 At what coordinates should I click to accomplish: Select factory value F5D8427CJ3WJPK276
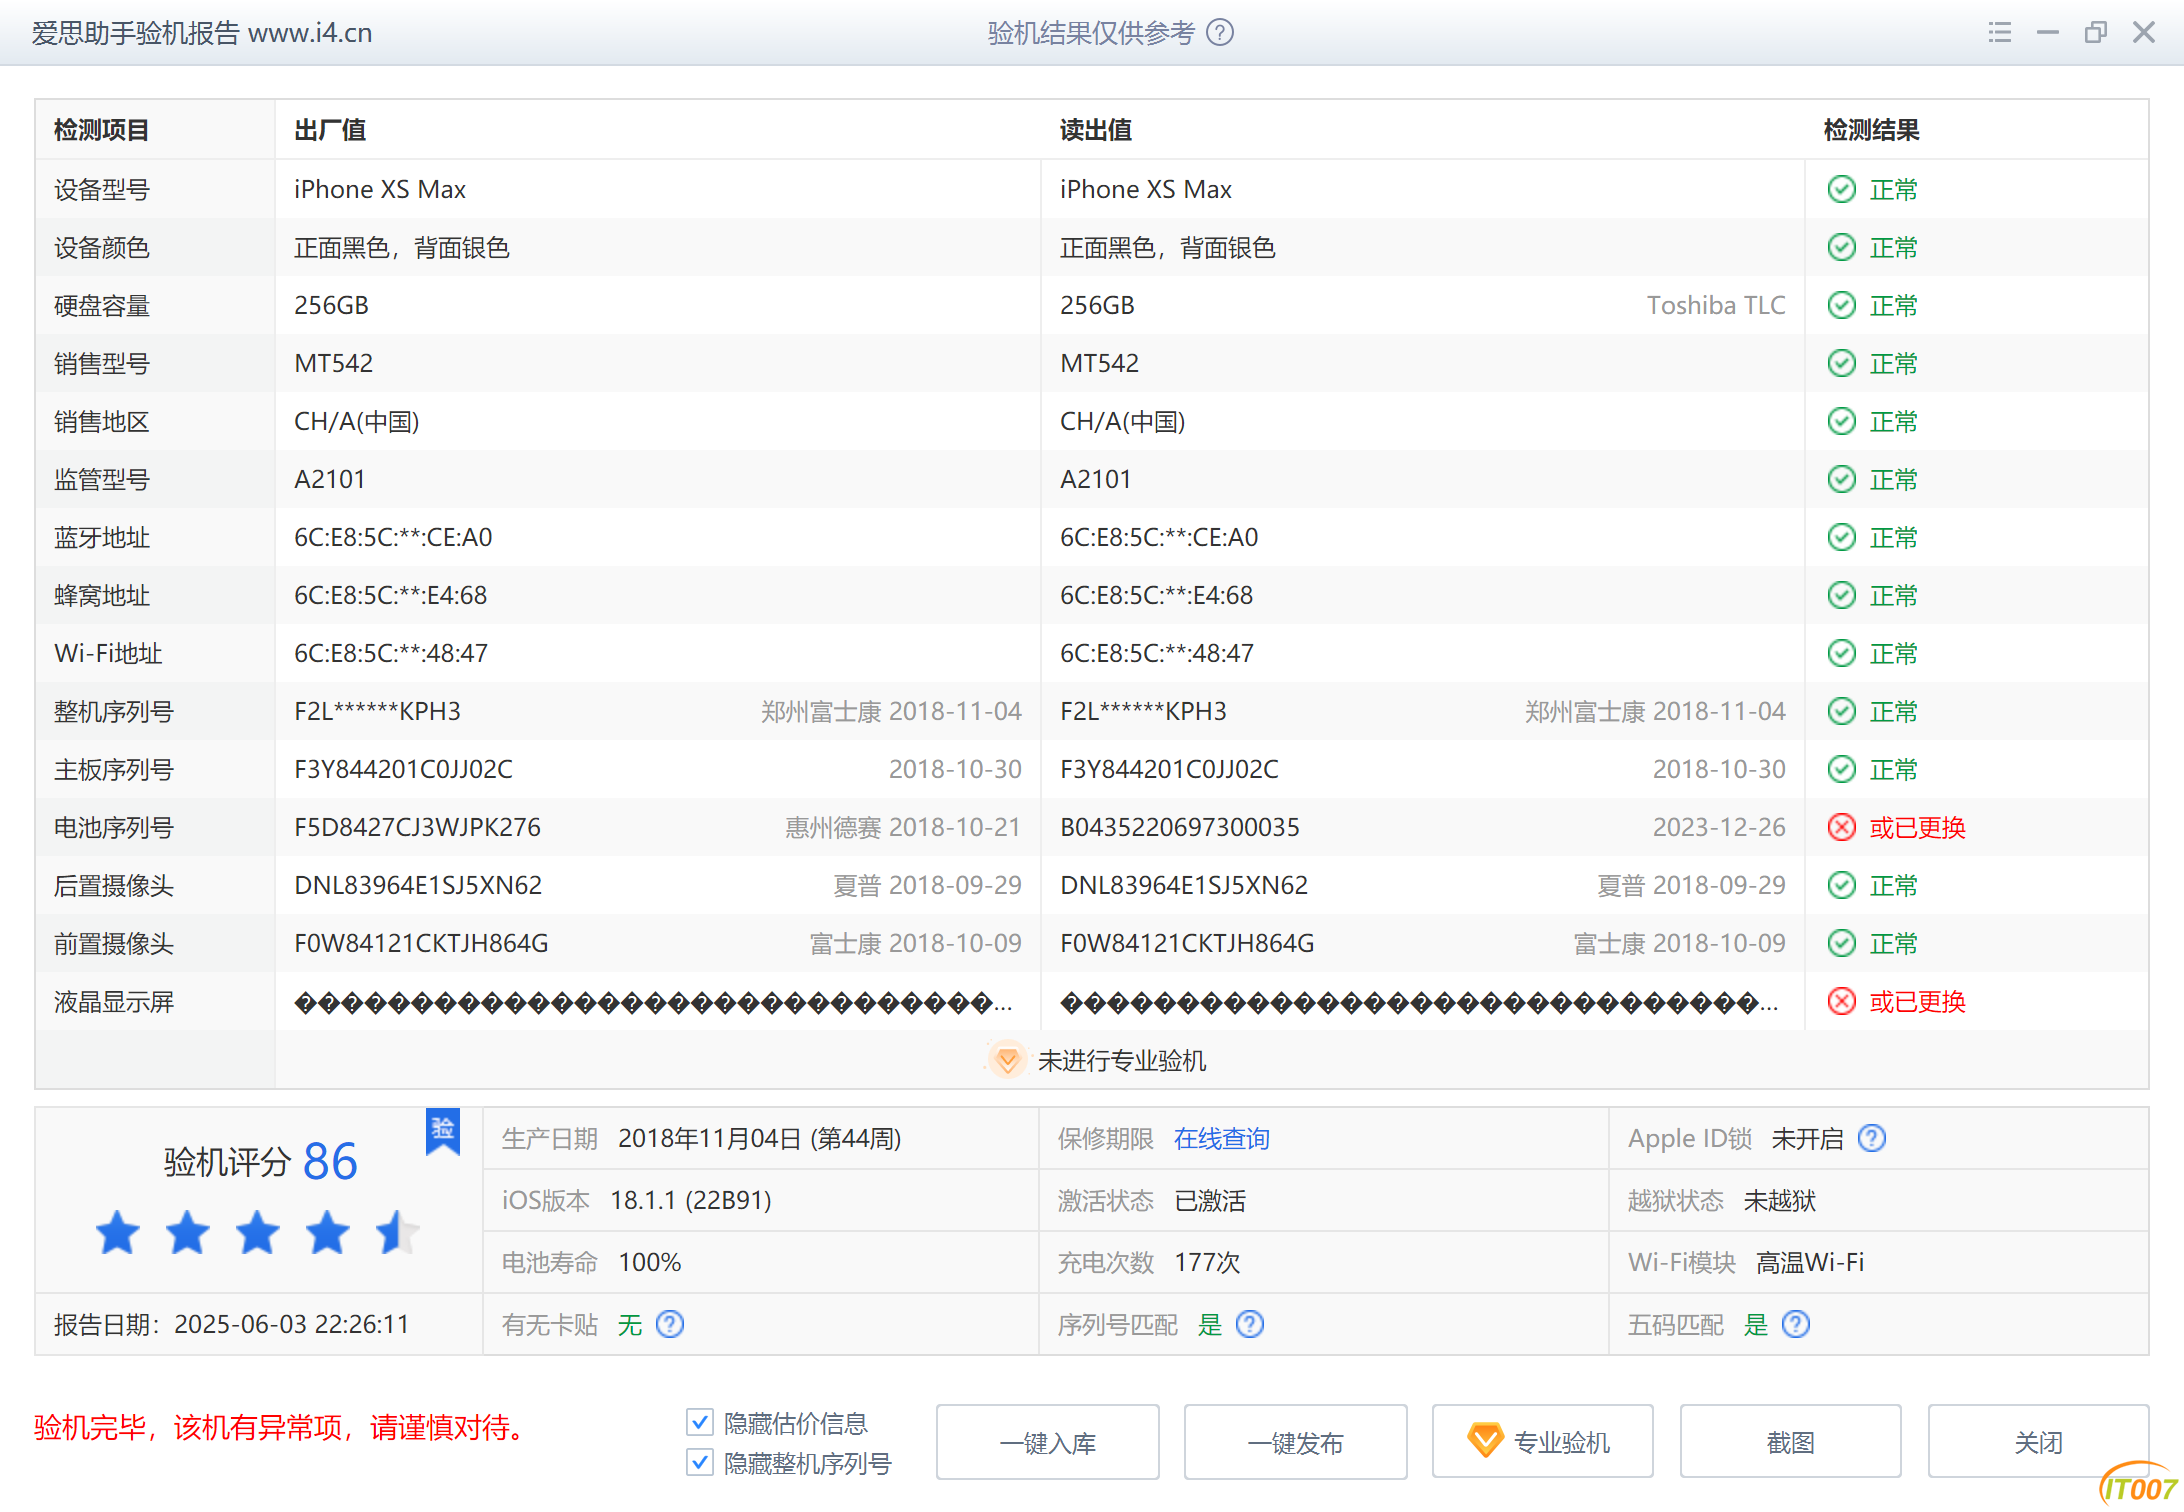(x=417, y=827)
